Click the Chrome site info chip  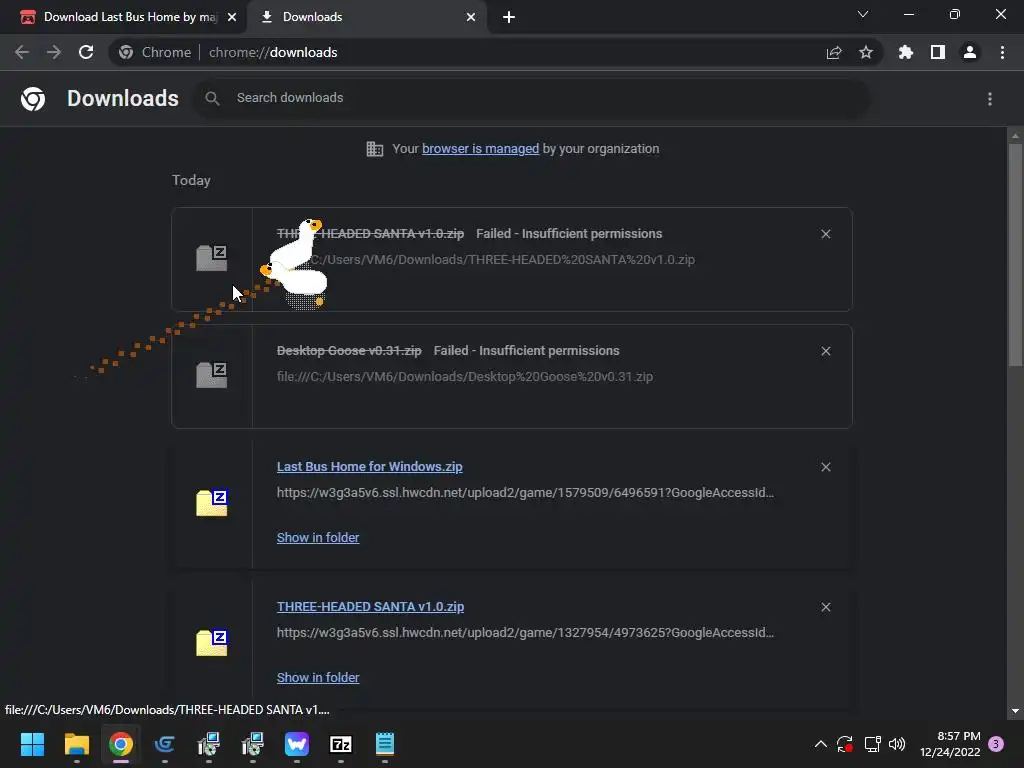coord(155,52)
